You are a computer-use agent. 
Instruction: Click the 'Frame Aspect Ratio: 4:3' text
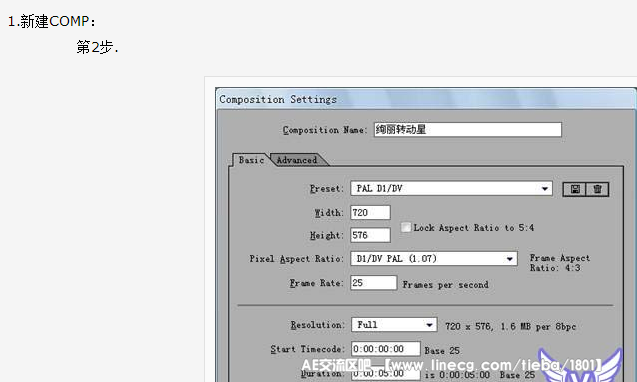point(559,263)
